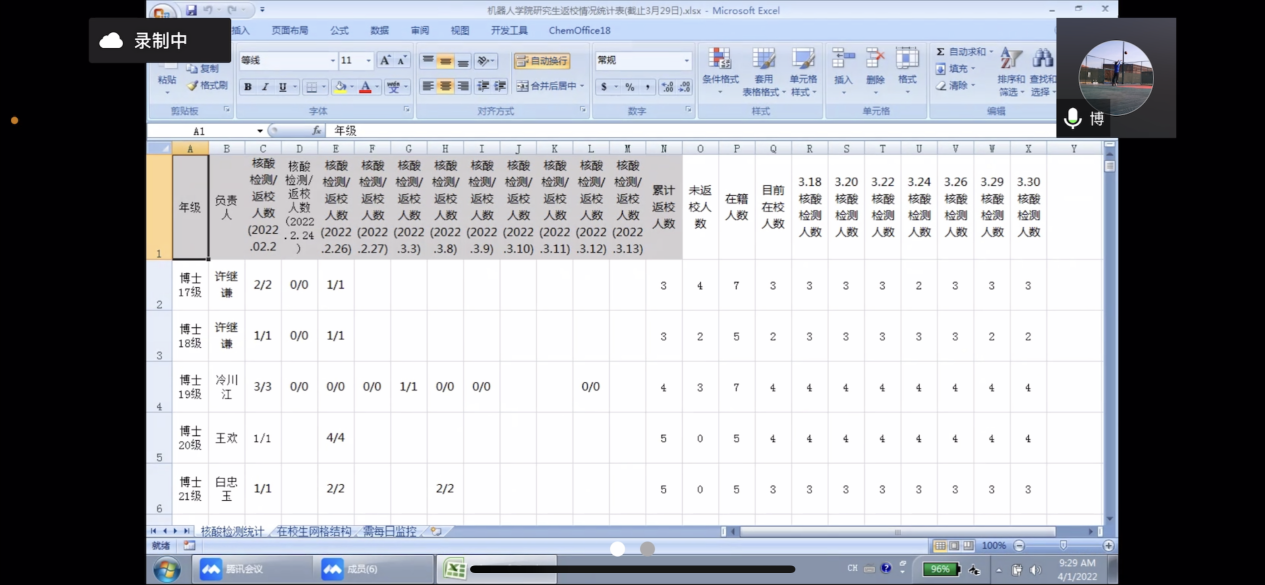
Task: Expand the number format 常规 dropdown
Action: click(687, 61)
